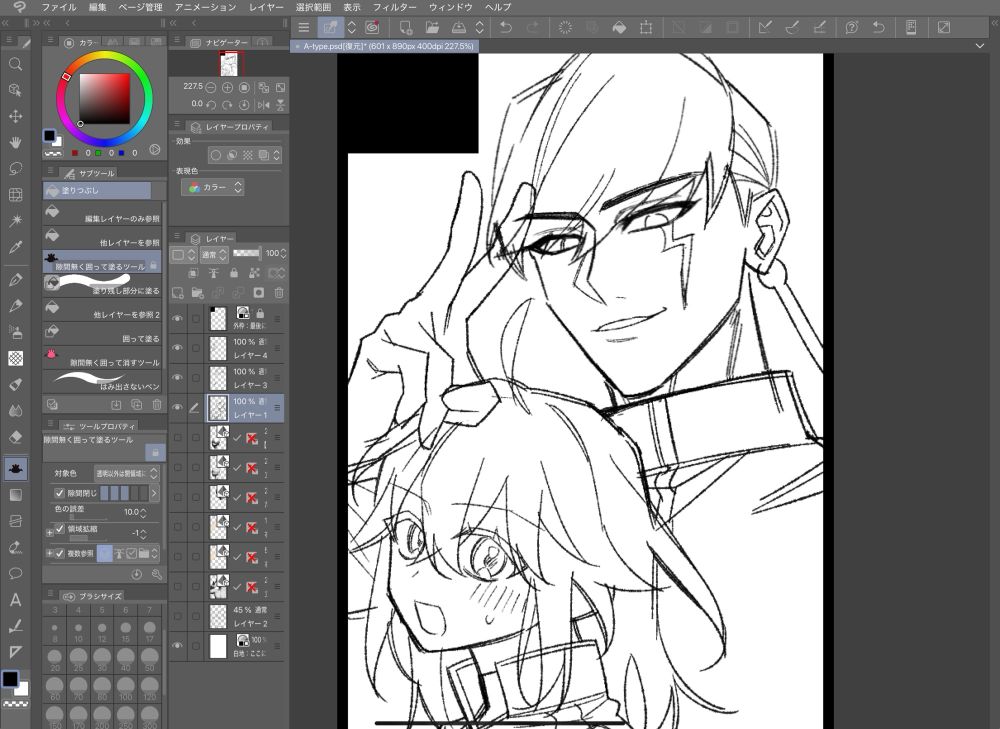Screen dimensions: 1000x729
Task: Toggle the 隙間閉じ checkbox
Action: pos(59,493)
